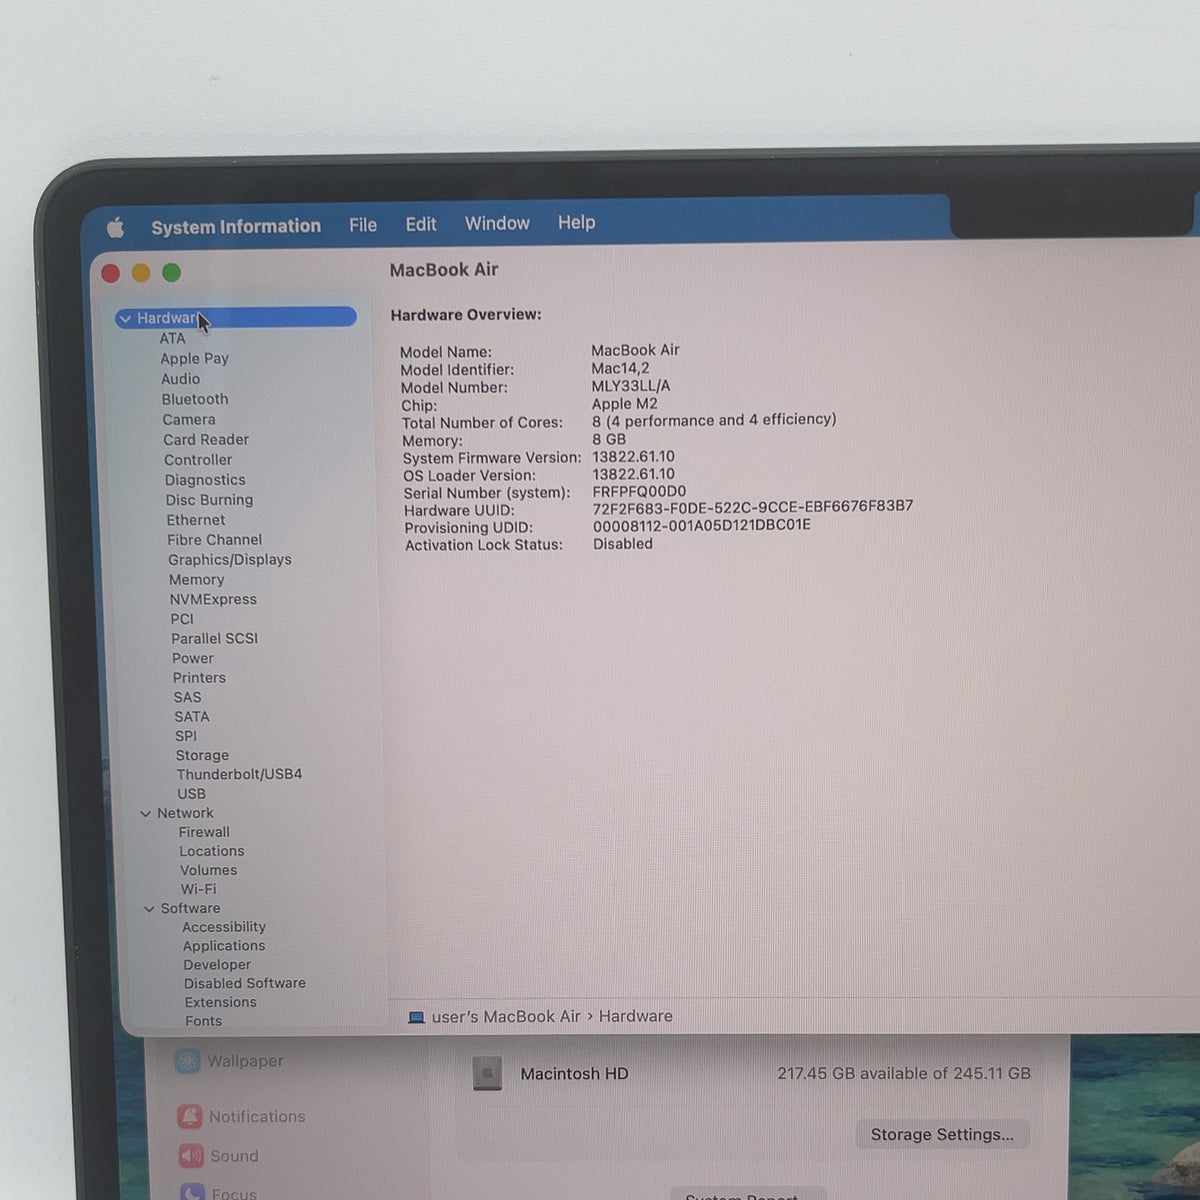The height and width of the screenshot is (1200, 1200).
Task: Click the green zoom window button
Action: (171, 272)
